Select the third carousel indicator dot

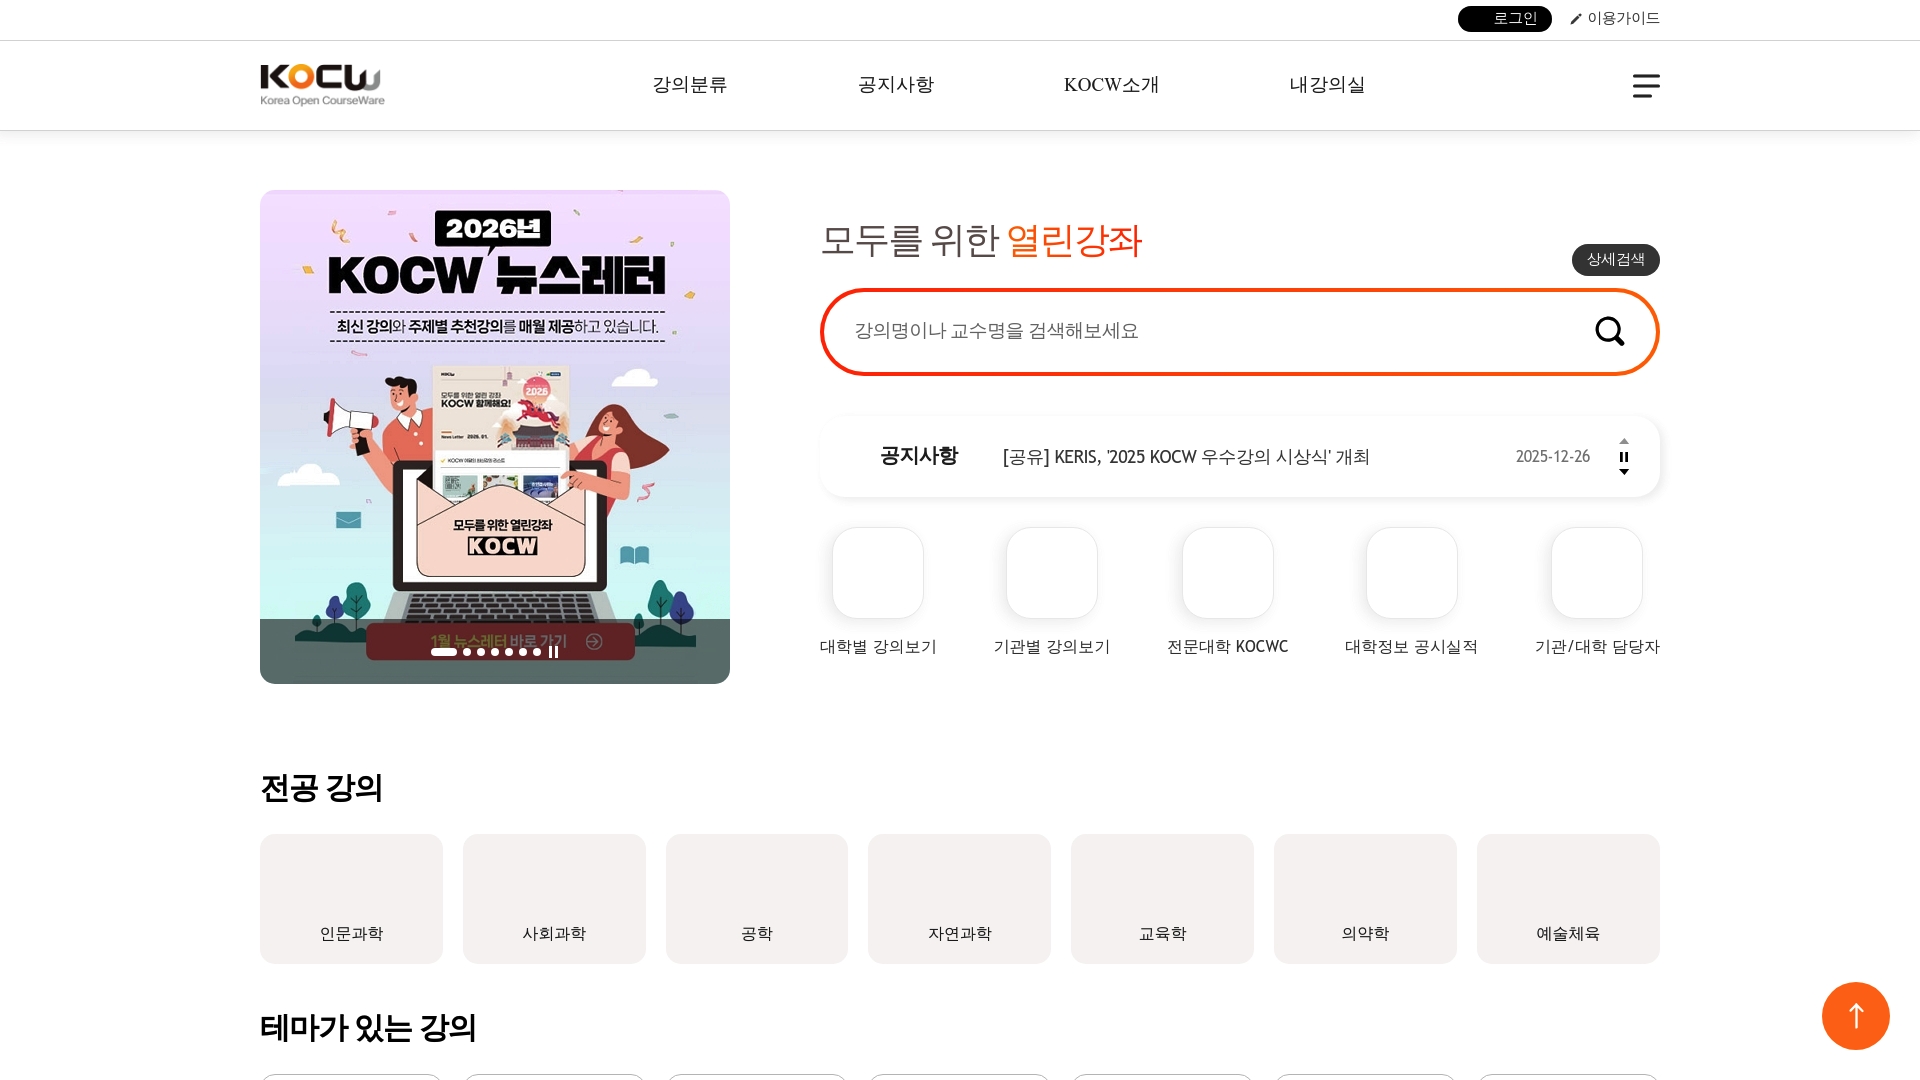[x=480, y=652]
